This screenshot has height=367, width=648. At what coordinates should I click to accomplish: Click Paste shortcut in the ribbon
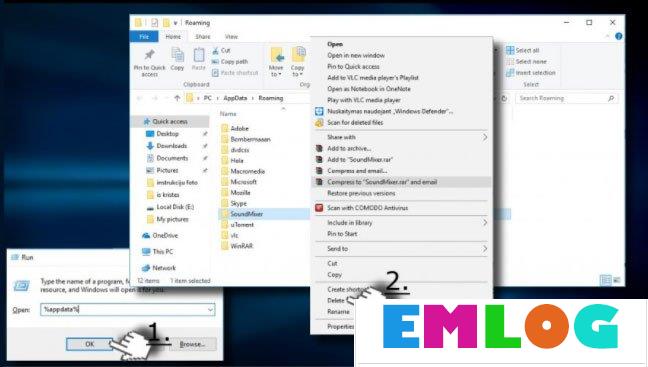pos(235,73)
